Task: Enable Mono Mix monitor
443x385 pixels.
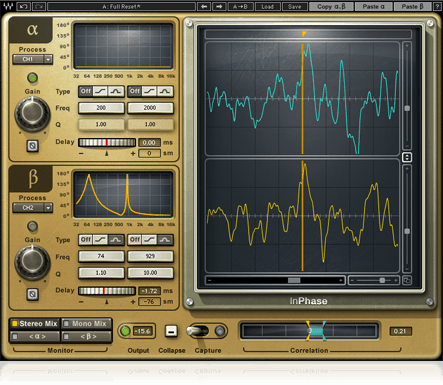Action: (x=86, y=324)
